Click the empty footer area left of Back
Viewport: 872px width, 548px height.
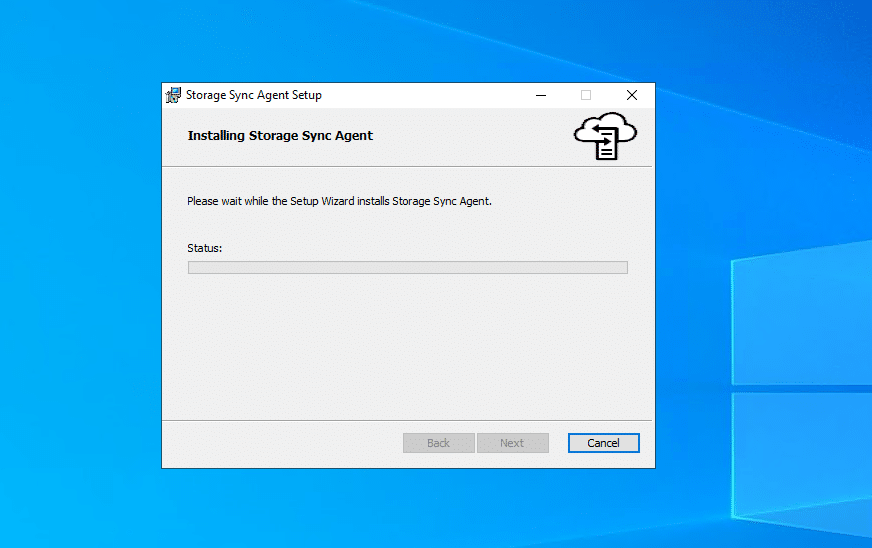click(280, 443)
